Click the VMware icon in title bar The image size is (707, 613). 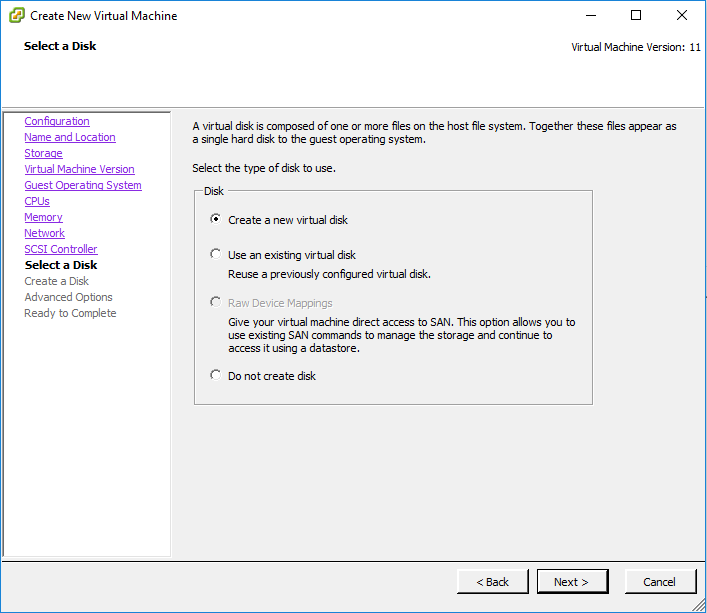click(17, 15)
